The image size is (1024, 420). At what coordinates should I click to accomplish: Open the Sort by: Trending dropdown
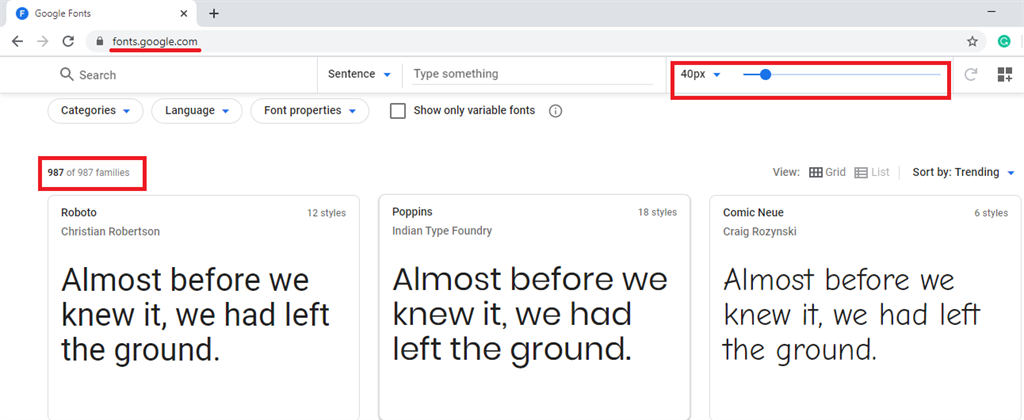click(963, 172)
